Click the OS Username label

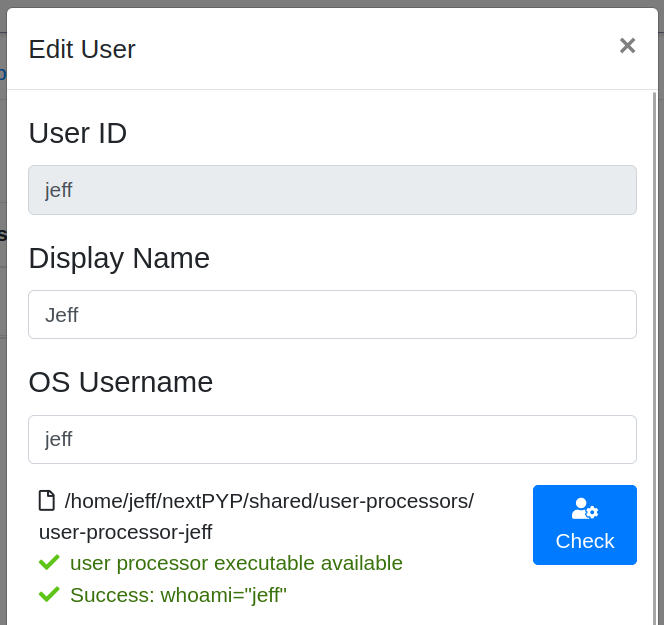(x=120, y=382)
